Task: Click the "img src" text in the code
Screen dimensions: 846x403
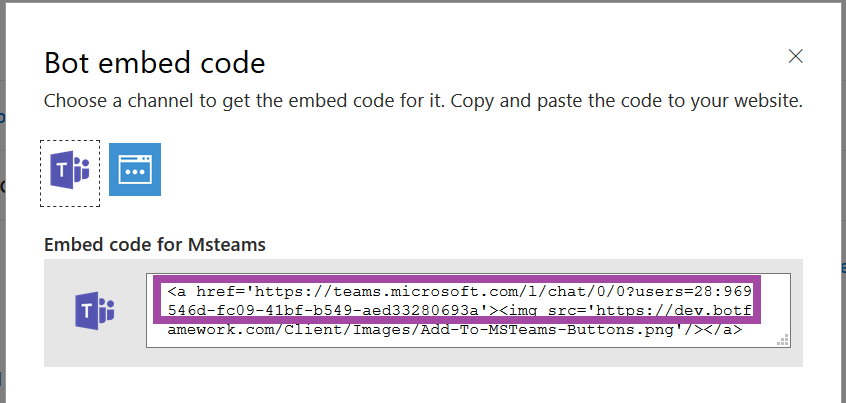Action: (540, 311)
